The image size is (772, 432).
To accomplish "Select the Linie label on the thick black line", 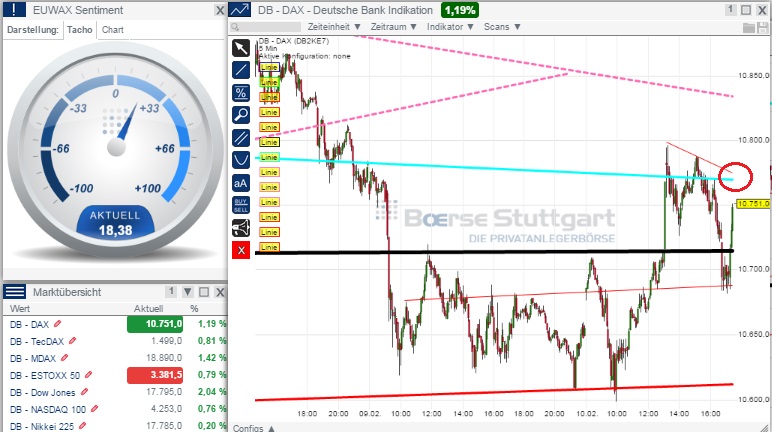I will point(269,247).
